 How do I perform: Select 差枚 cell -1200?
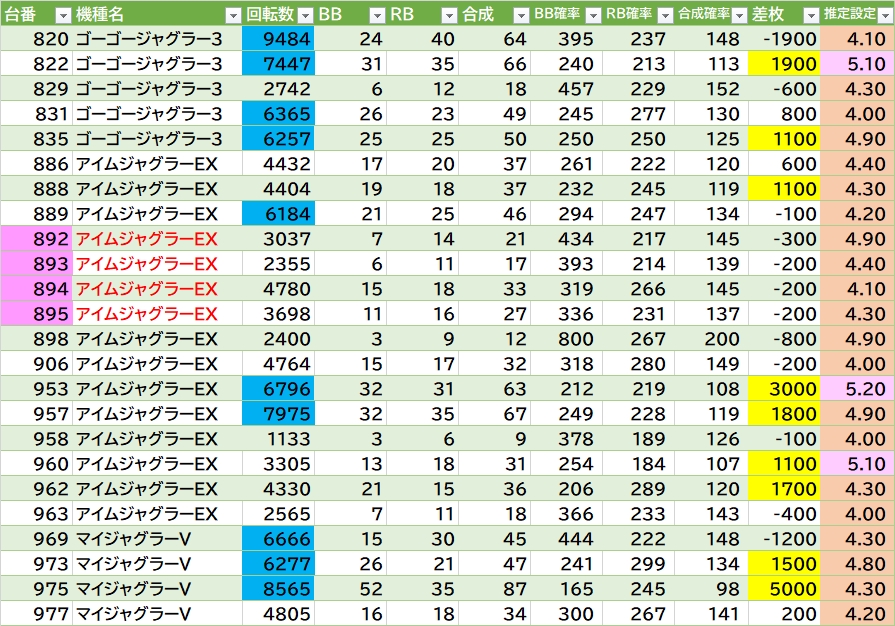(784, 539)
